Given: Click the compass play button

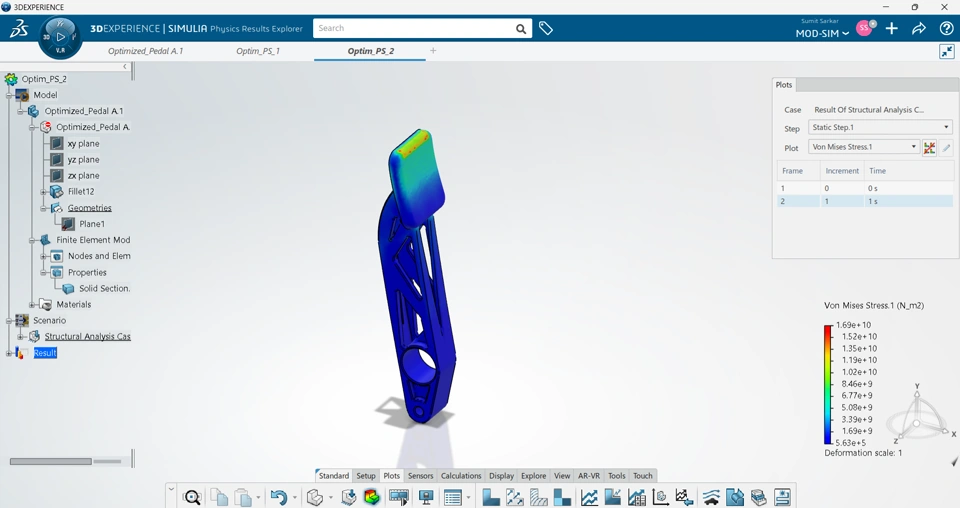Looking at the screenshot, I should click(60, 37).
